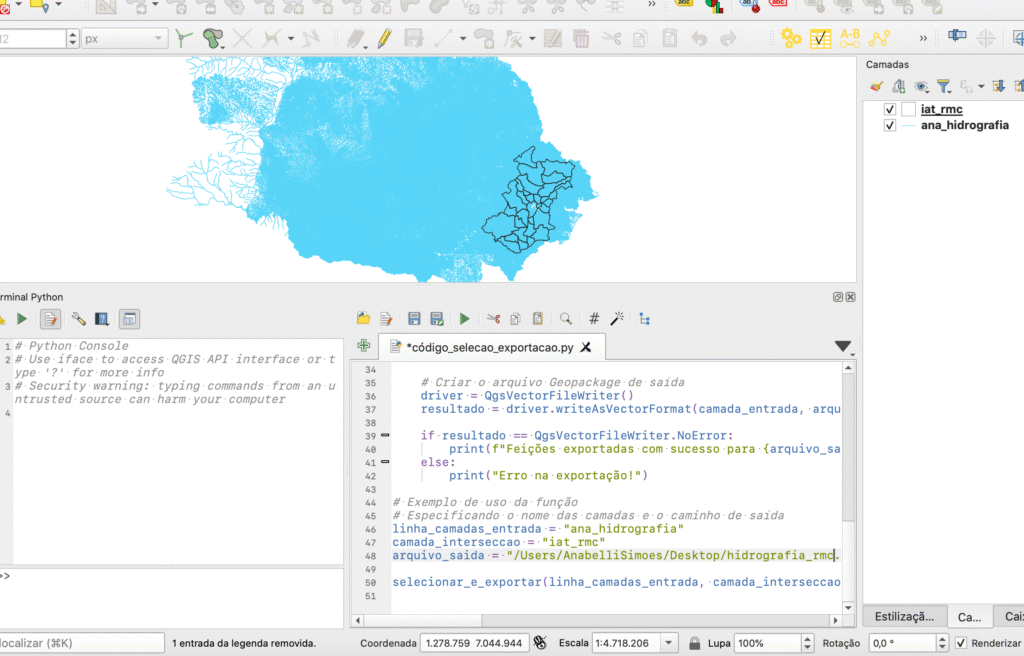Open a script file in the editor
The image size is (1024, 656).
(x=364, y=319)
